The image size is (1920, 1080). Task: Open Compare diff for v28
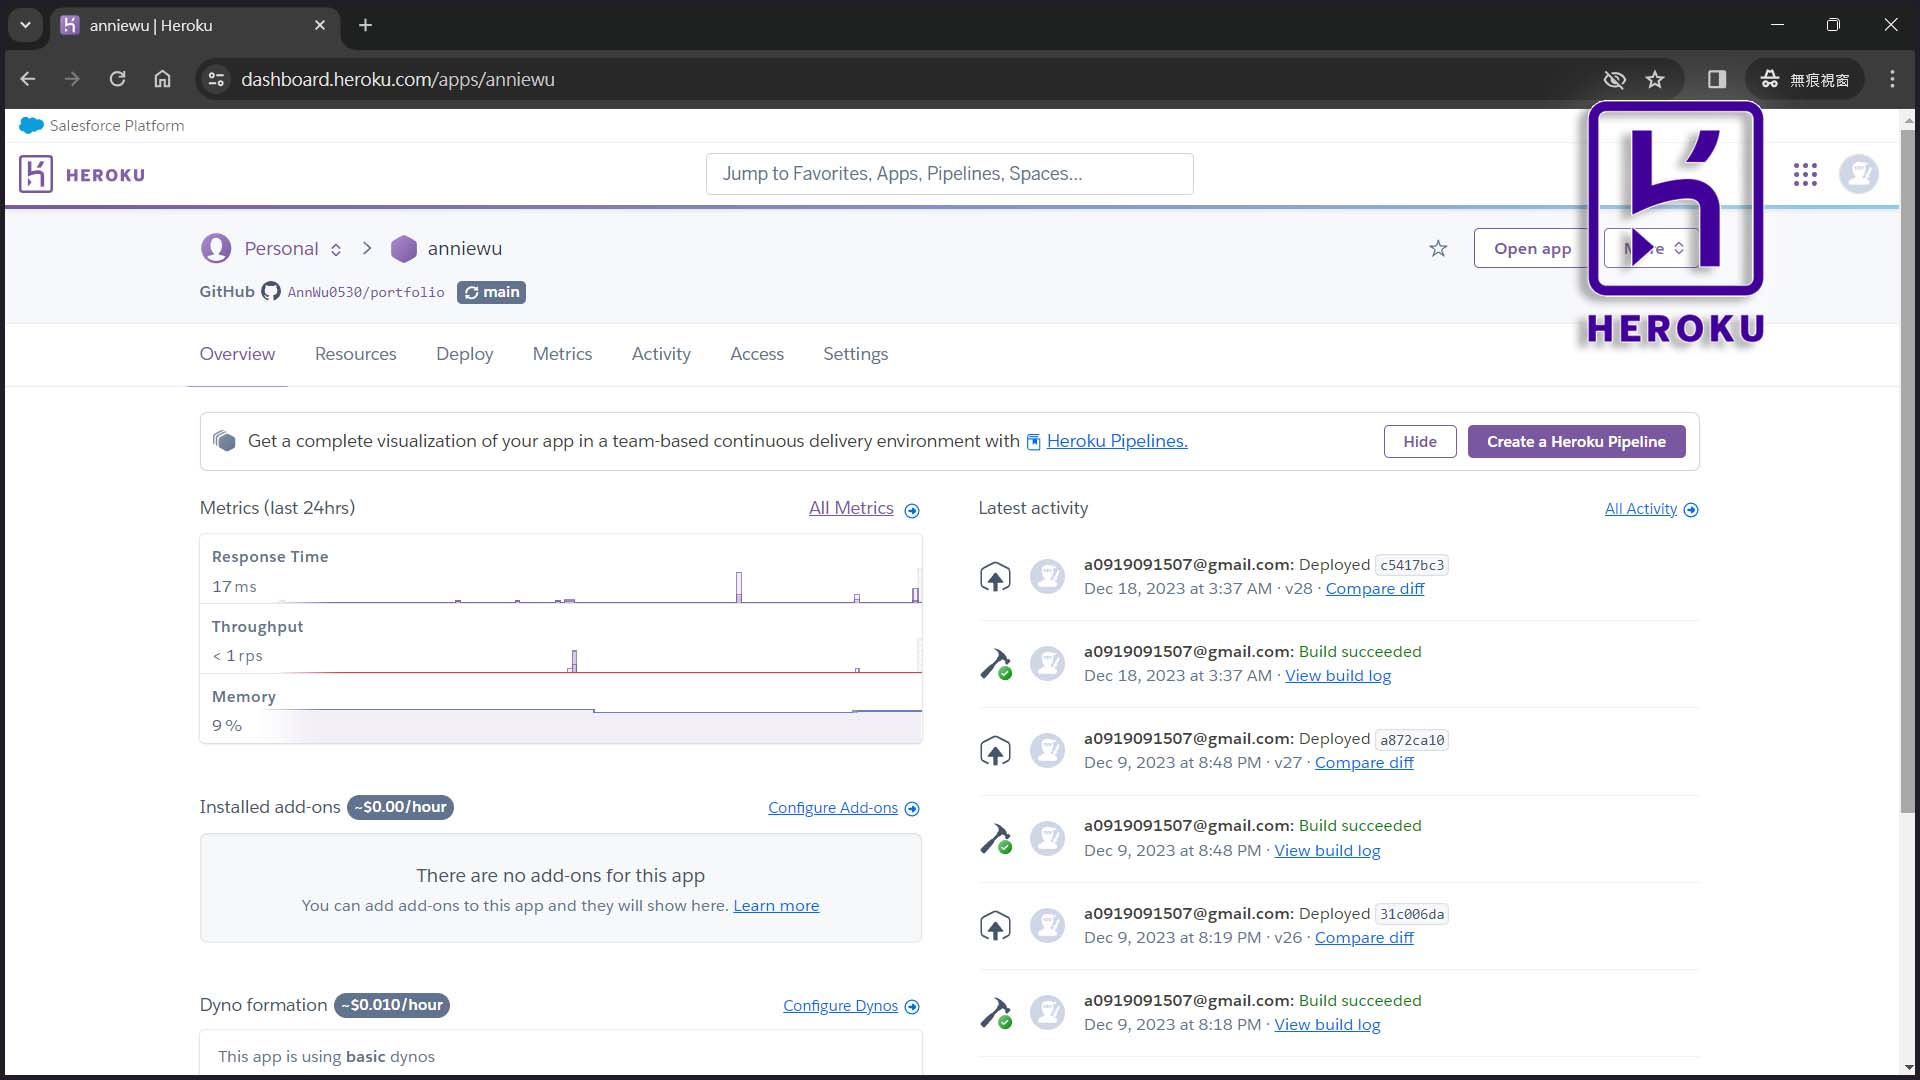1374,589
